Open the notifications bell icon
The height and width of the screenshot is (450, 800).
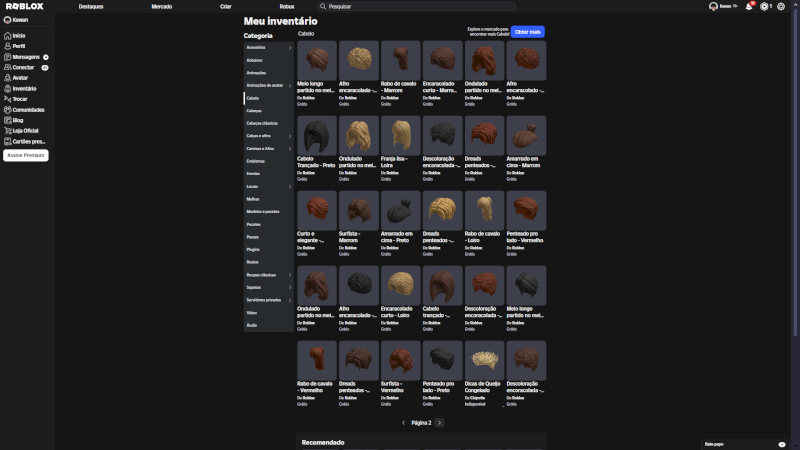point(748,6)
